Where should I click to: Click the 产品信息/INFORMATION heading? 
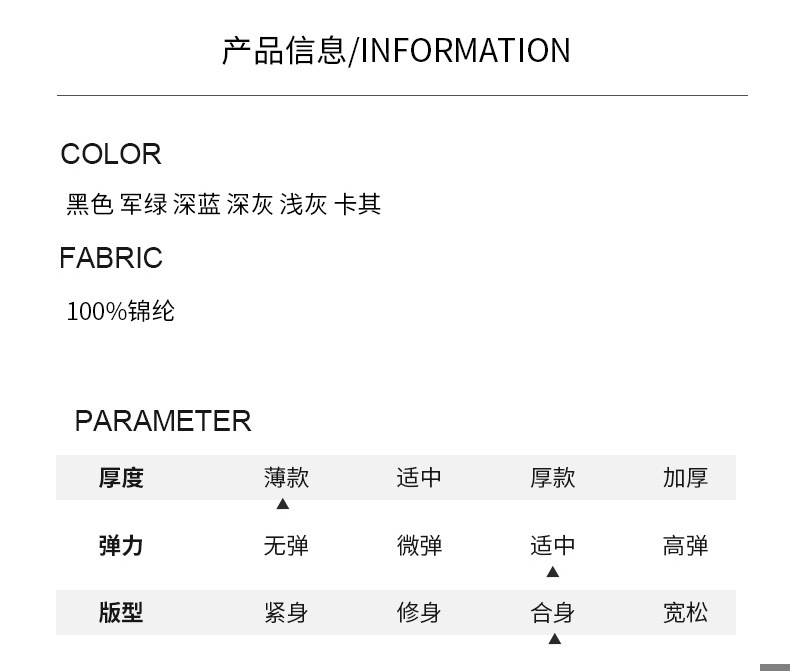click(396, 50)
